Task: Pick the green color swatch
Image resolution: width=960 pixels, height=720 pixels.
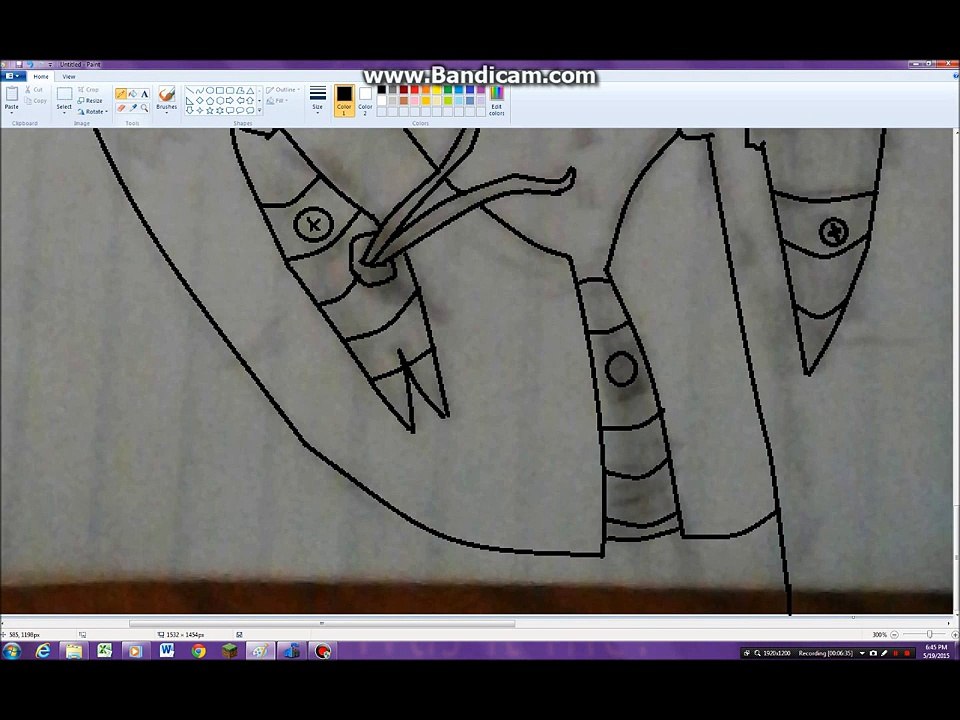Action: click(448, 90)
